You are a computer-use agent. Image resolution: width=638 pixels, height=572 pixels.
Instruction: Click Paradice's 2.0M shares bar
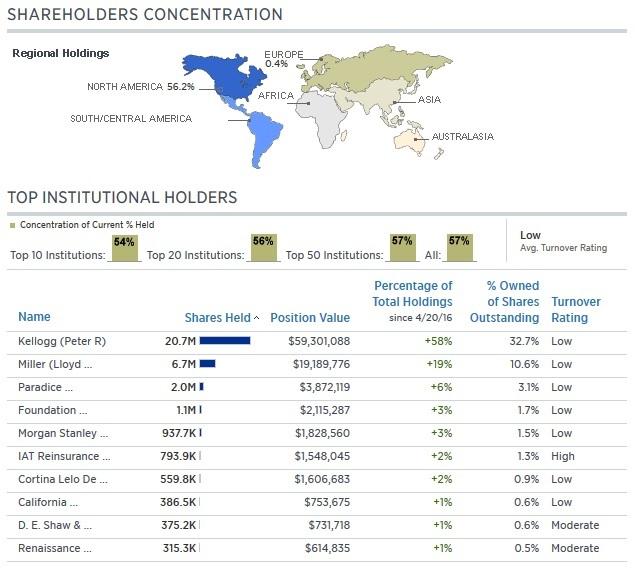point(202,387)
